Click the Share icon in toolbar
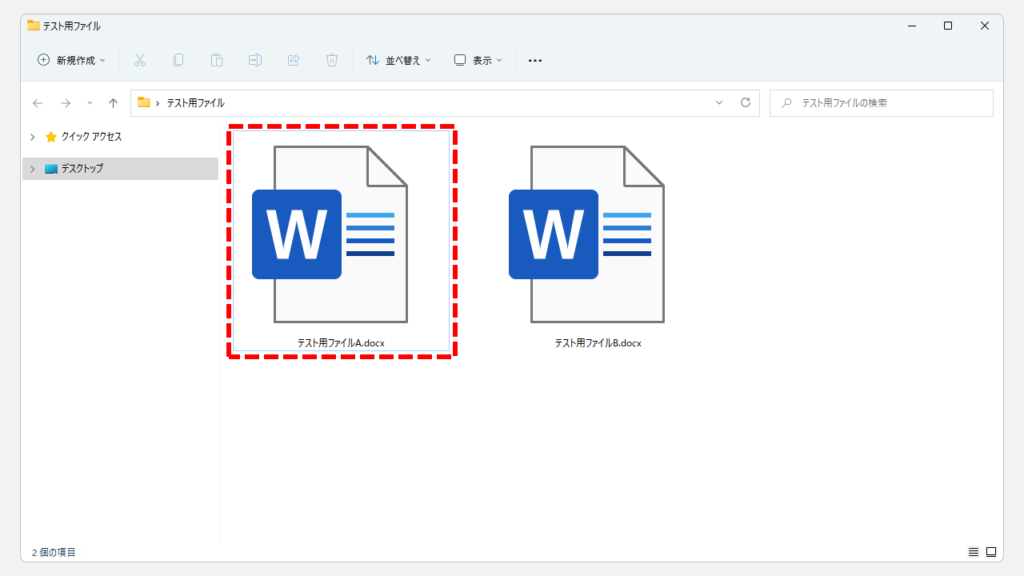Screen dimensions: 1024x576 (293, 60)
